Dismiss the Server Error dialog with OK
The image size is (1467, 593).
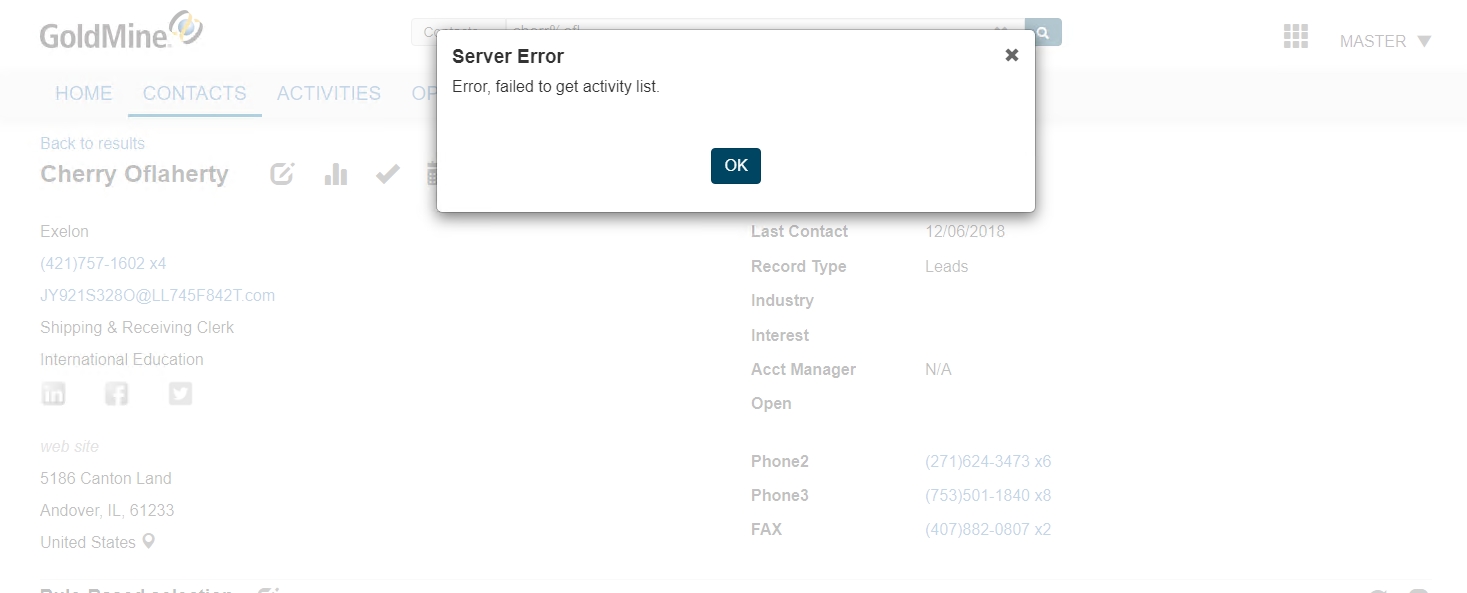click(x=735, y=166)
